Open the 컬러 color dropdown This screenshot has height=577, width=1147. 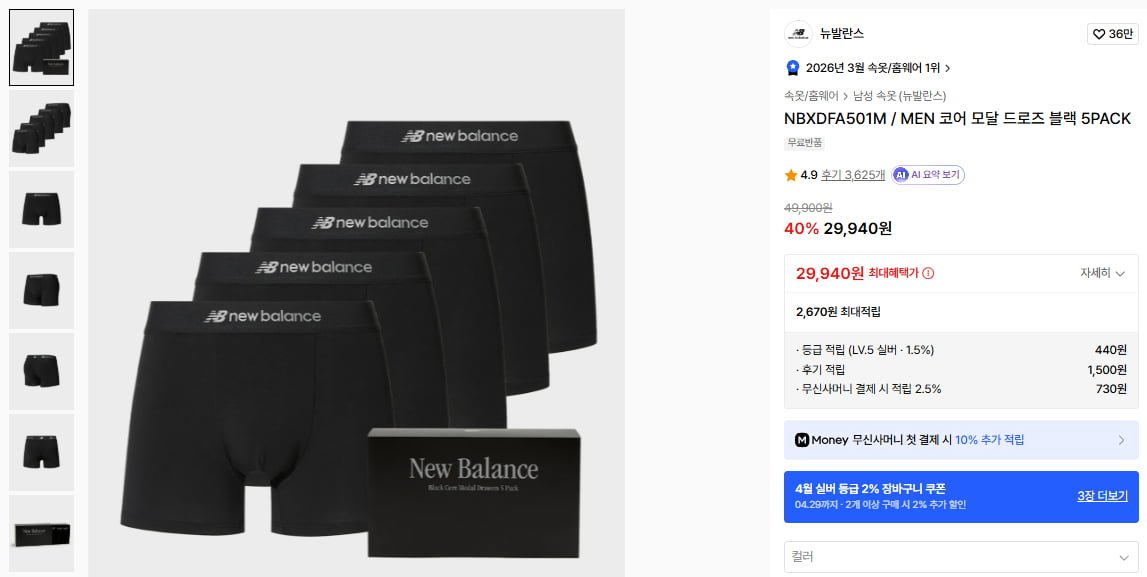[961, 556]
